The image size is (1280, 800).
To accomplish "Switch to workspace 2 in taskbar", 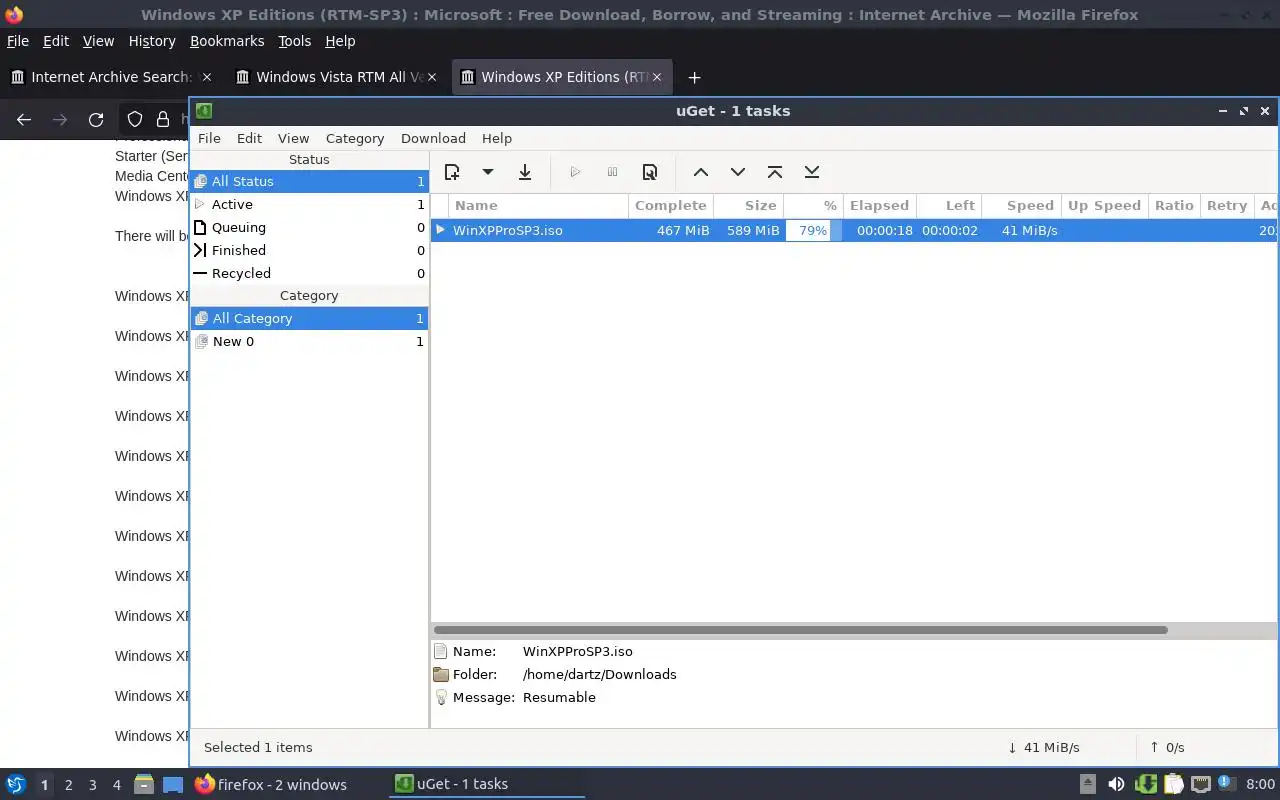I will [68, 785].
